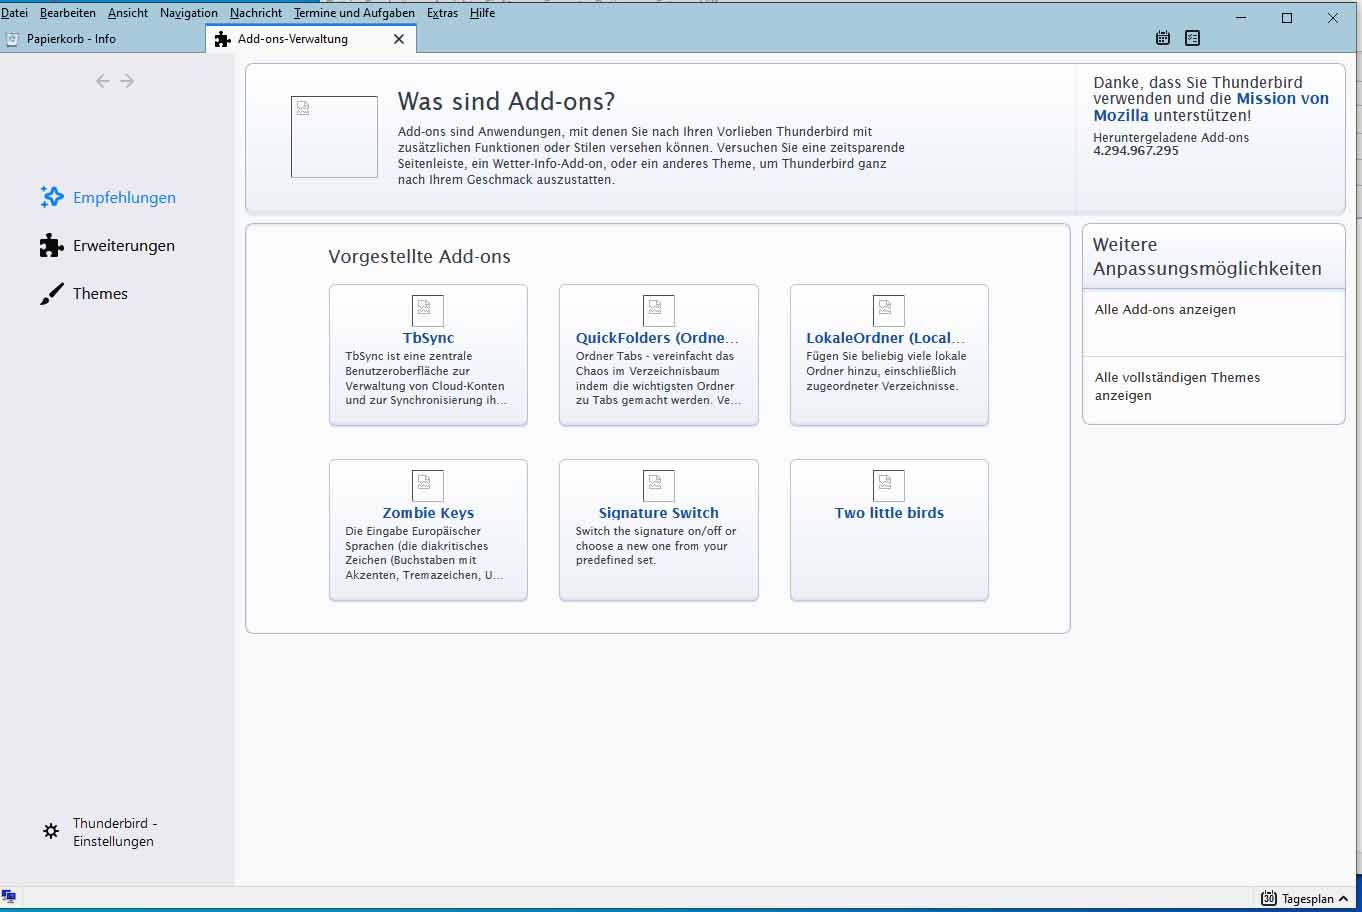
Task: Click the TbSync description text
Action: (x=426, y=378)
